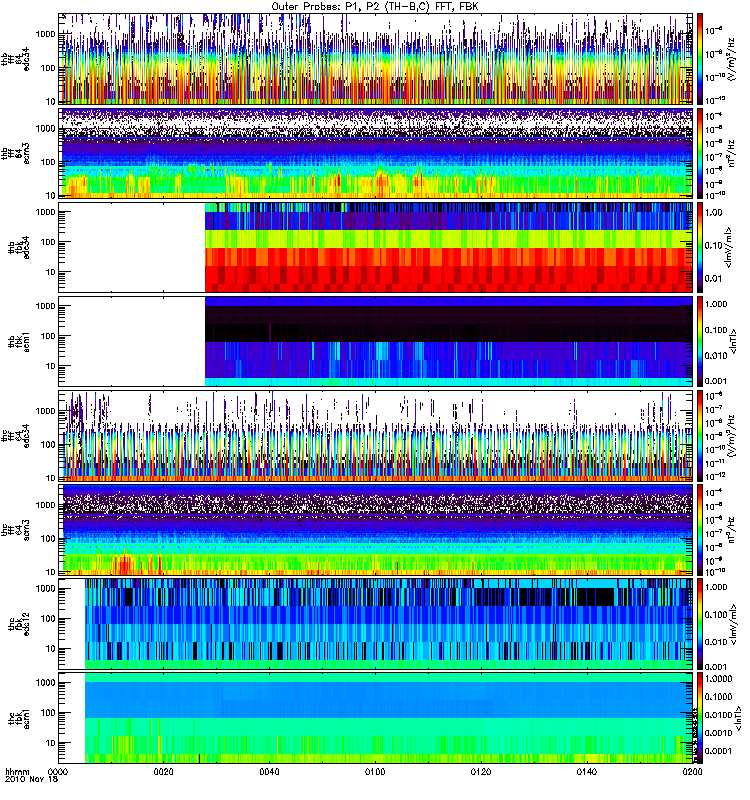Click the plot title Outer Probes P1, P2
The height and width of the screenshot is (800, 750).
pos(375,6)
